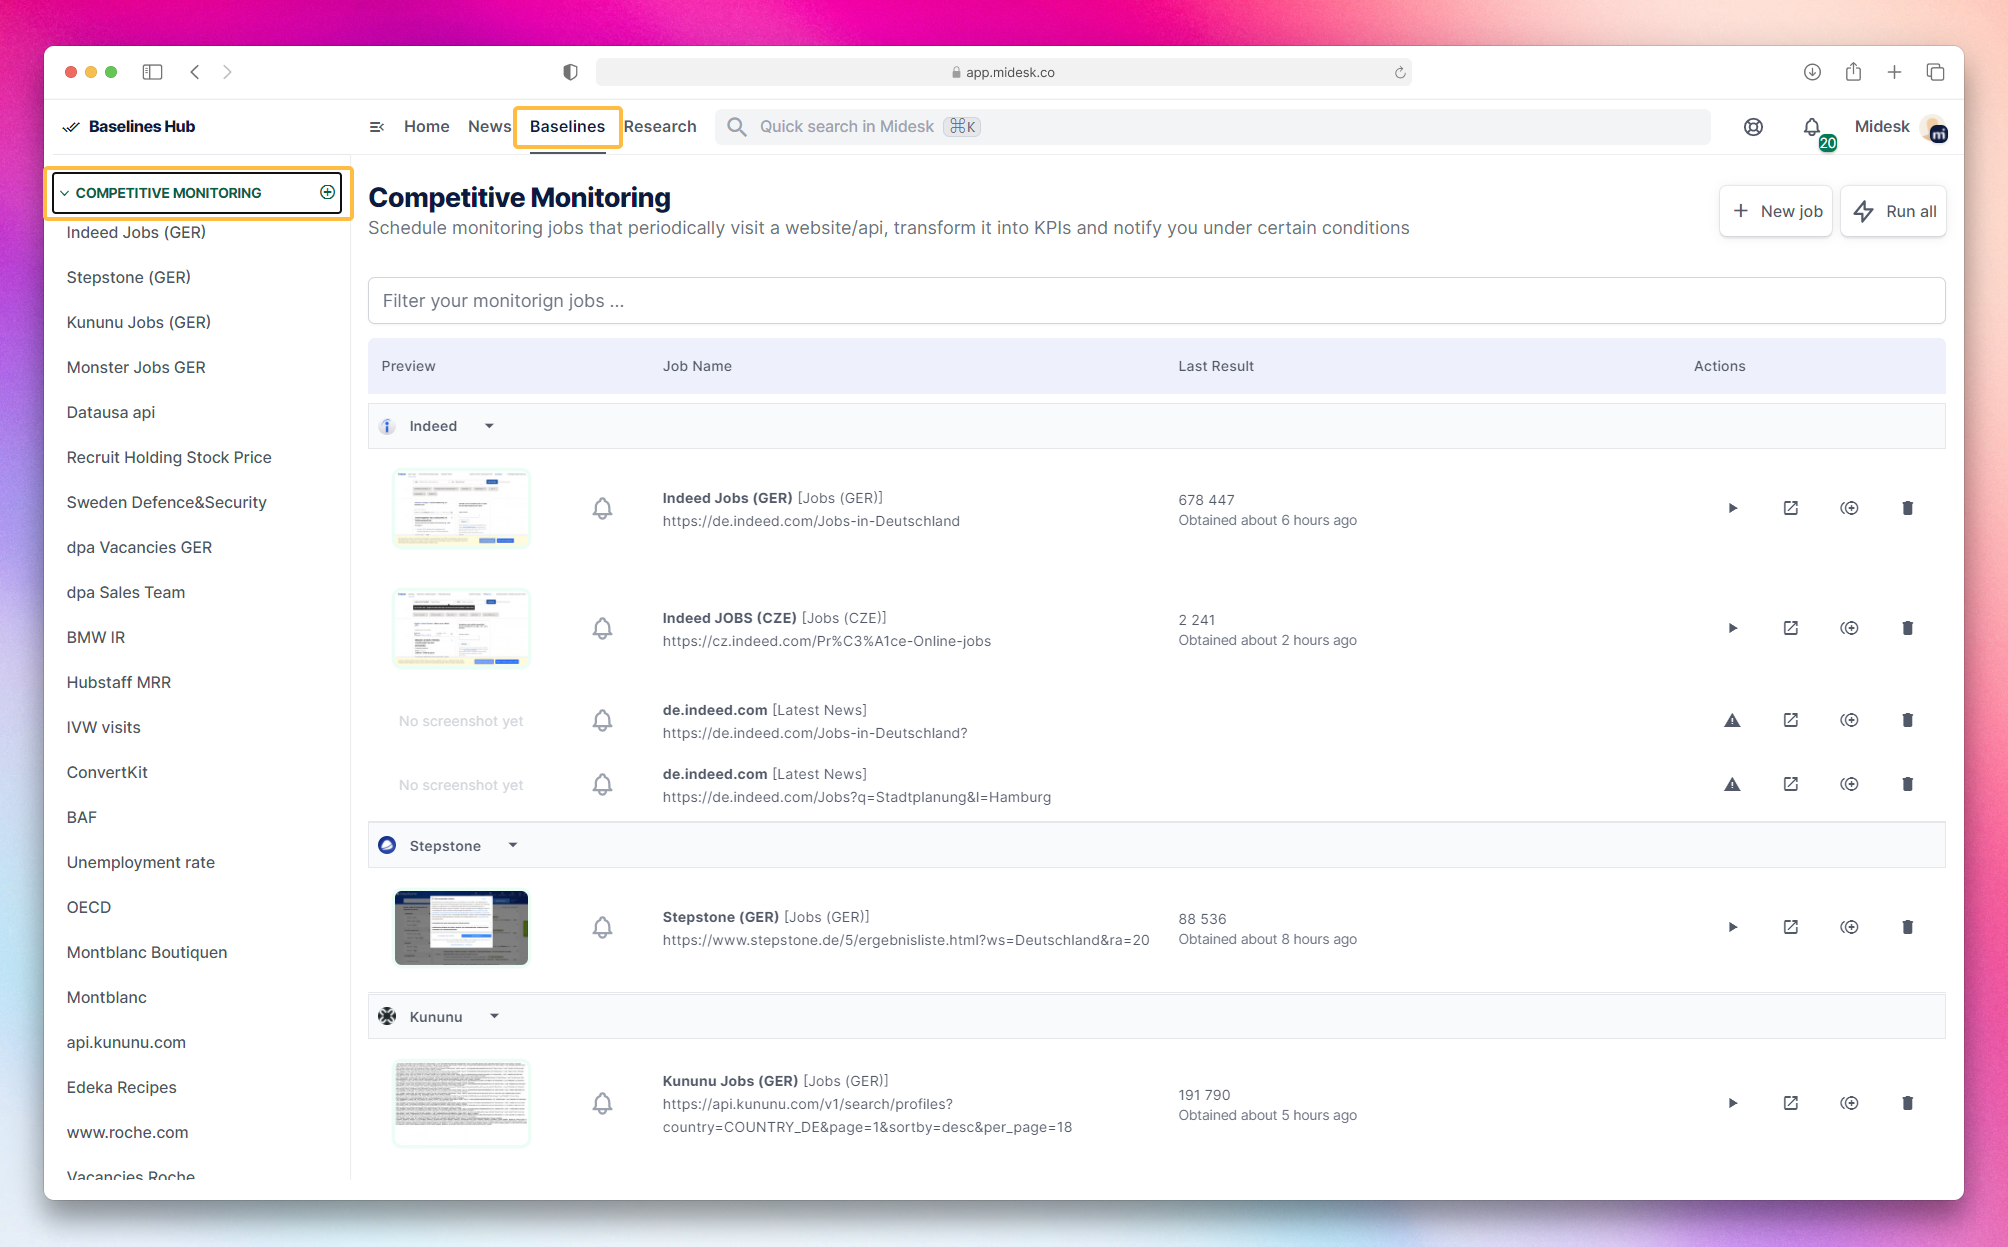
Task: Open Kununu Jobs (GER) external link icon
Action: pos(1791,1103)
